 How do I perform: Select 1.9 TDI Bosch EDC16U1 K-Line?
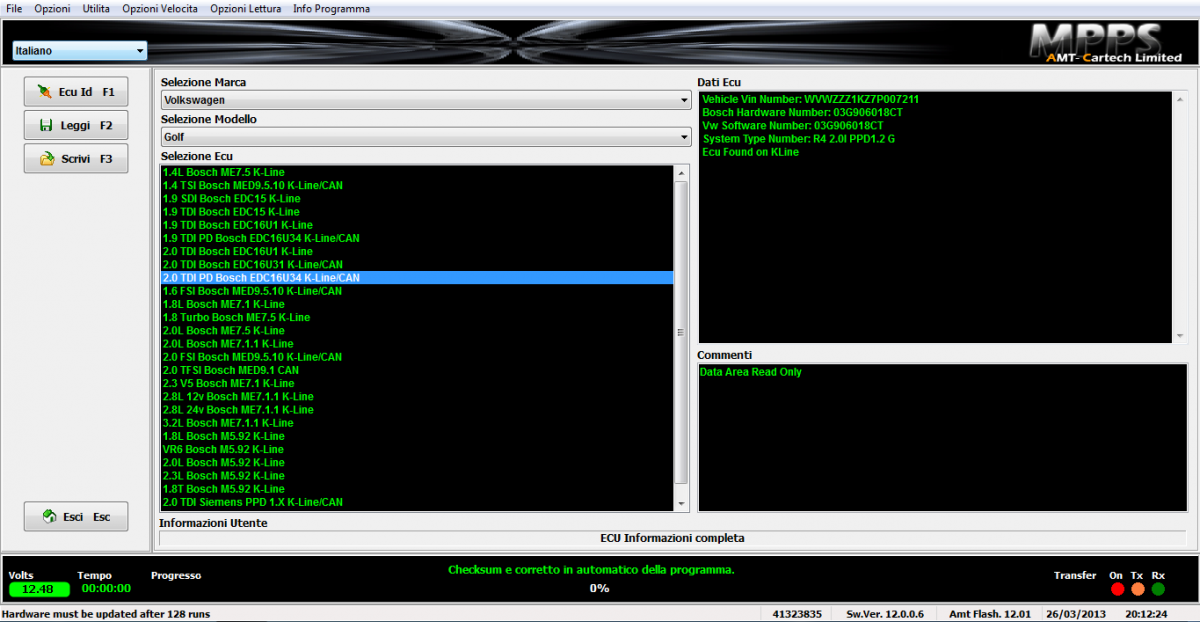[x=418, y=225]
